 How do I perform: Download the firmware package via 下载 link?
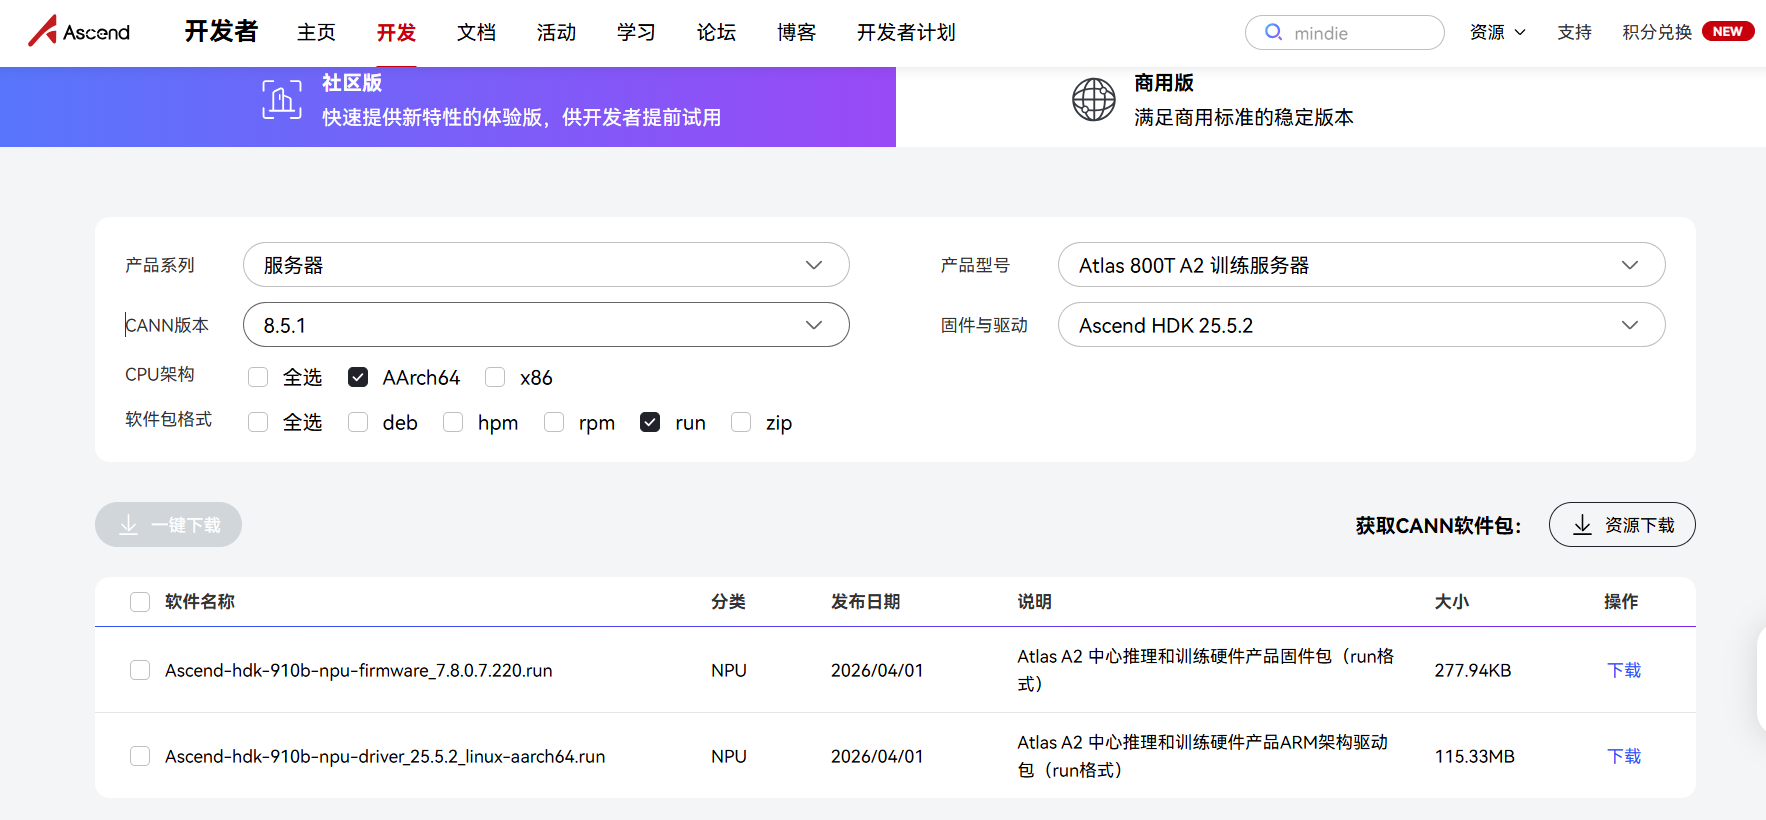pos(1624,670)
